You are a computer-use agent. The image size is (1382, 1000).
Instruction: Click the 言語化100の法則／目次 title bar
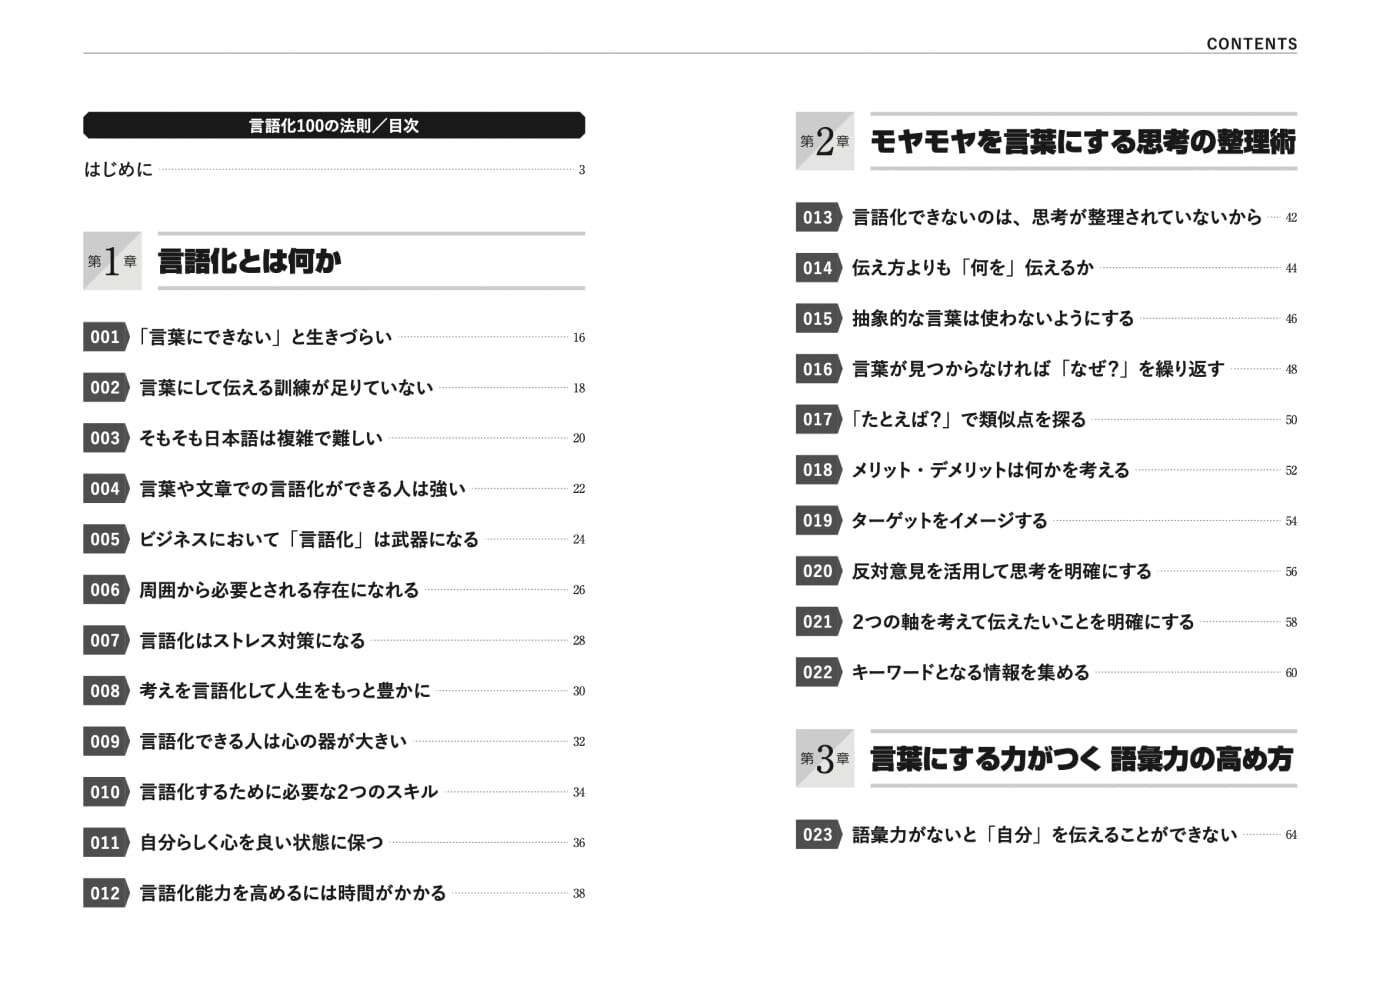point(334,125)
